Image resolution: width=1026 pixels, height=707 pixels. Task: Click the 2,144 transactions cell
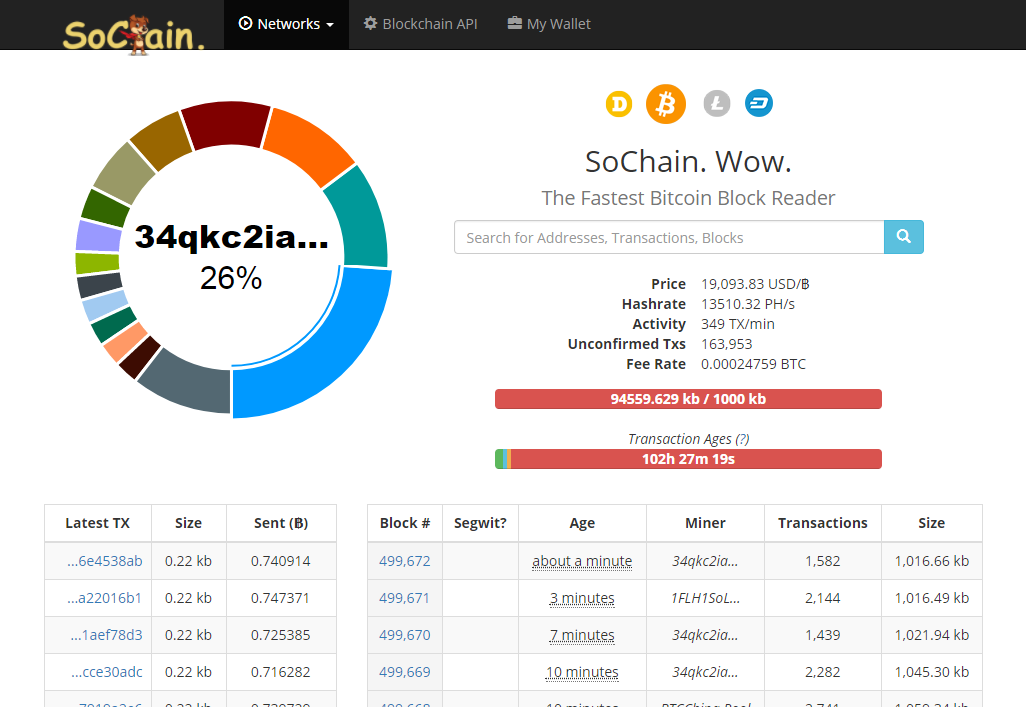[x=823, y=598]
